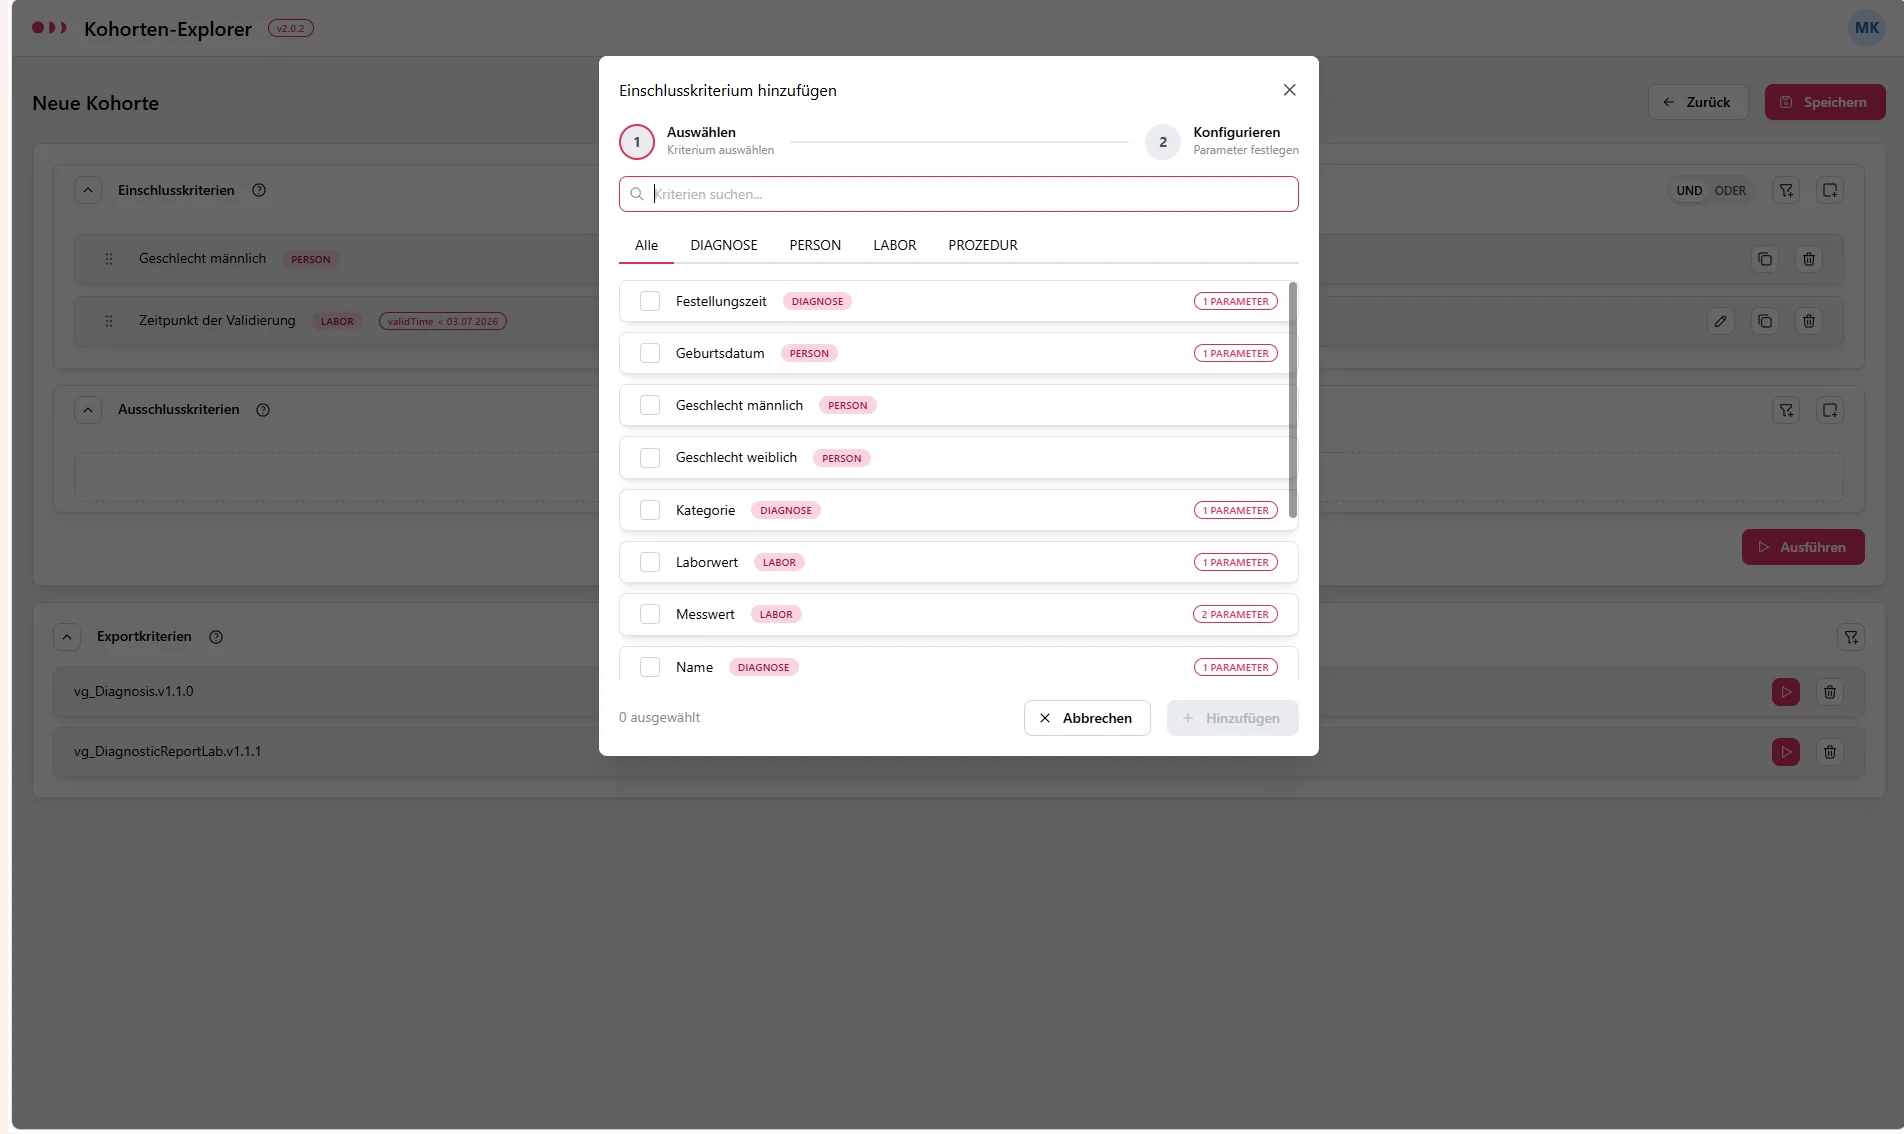Click add-filter icon in Einschlusskriterien header
The image size is (1904, 1134).
click(1786, 190)
